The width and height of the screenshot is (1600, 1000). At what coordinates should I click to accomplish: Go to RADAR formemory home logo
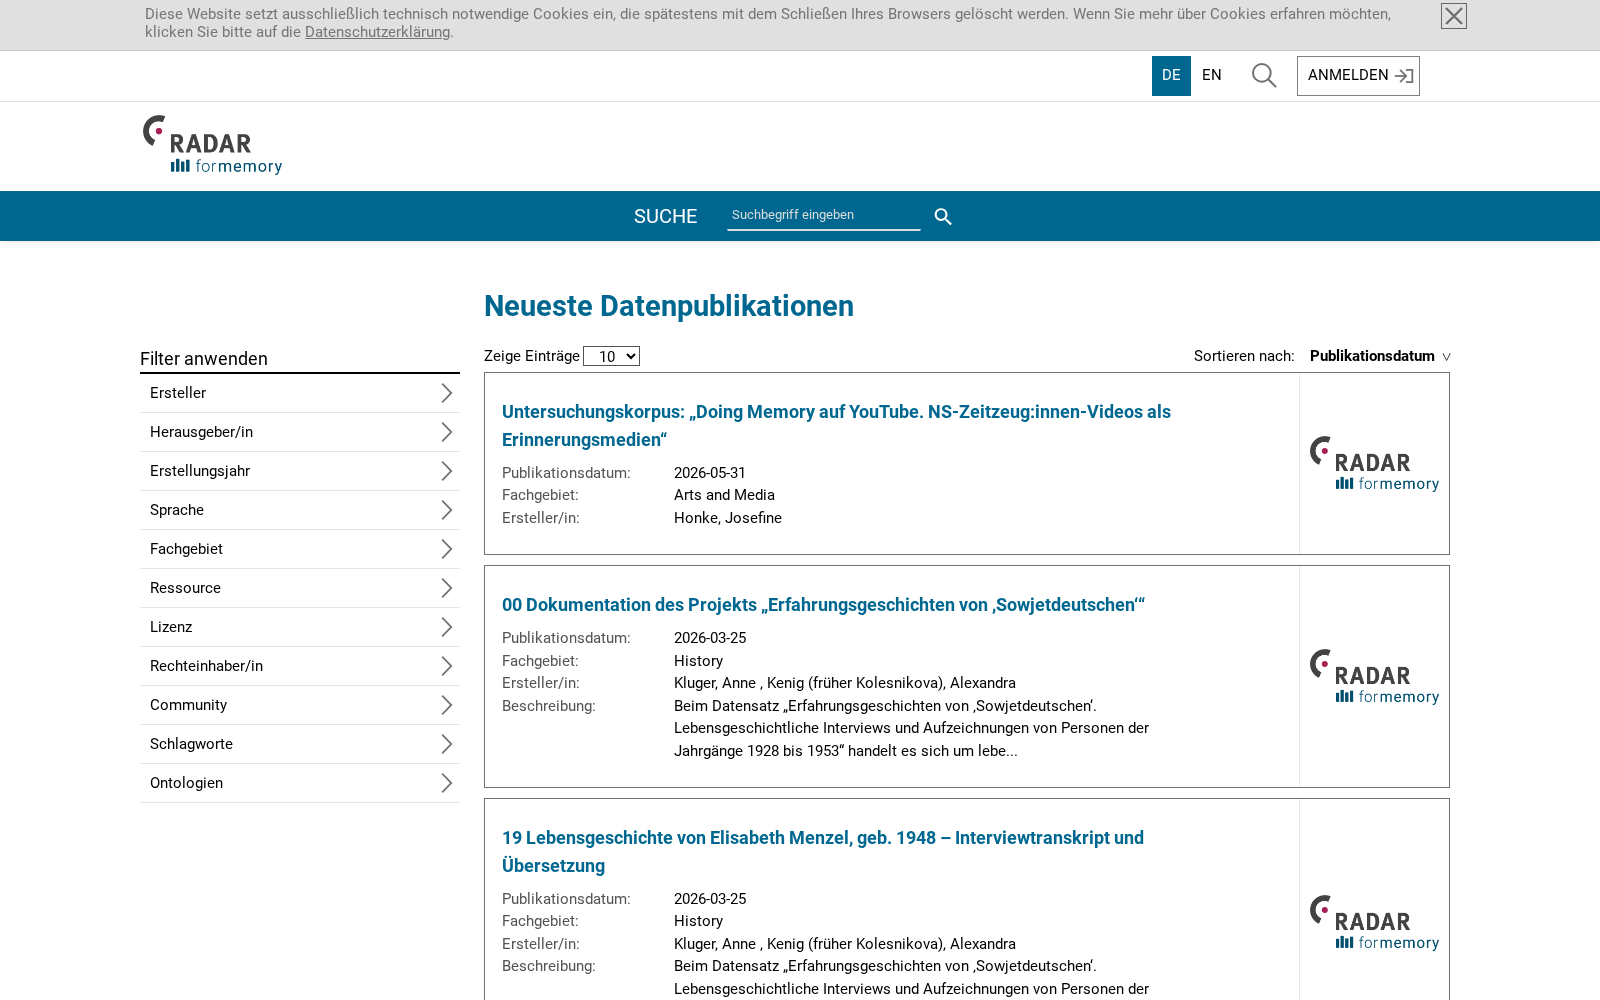[212, 145]
